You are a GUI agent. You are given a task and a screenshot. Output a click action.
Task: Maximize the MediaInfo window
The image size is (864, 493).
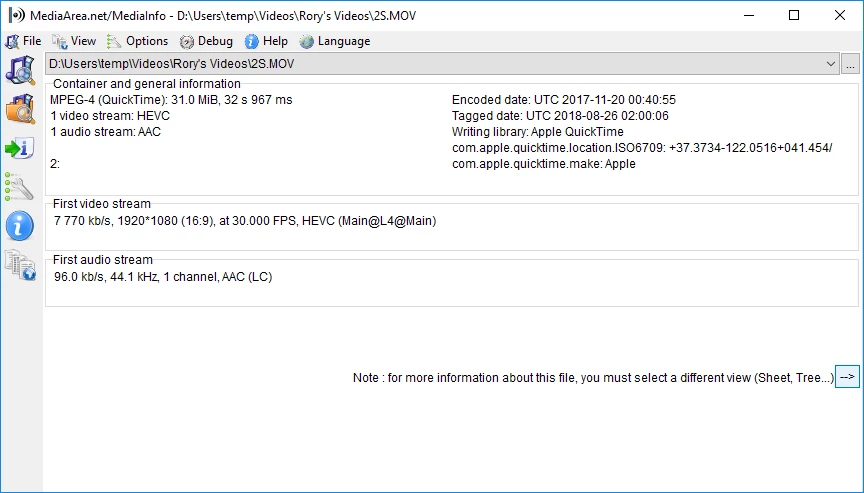coord(794,15)
